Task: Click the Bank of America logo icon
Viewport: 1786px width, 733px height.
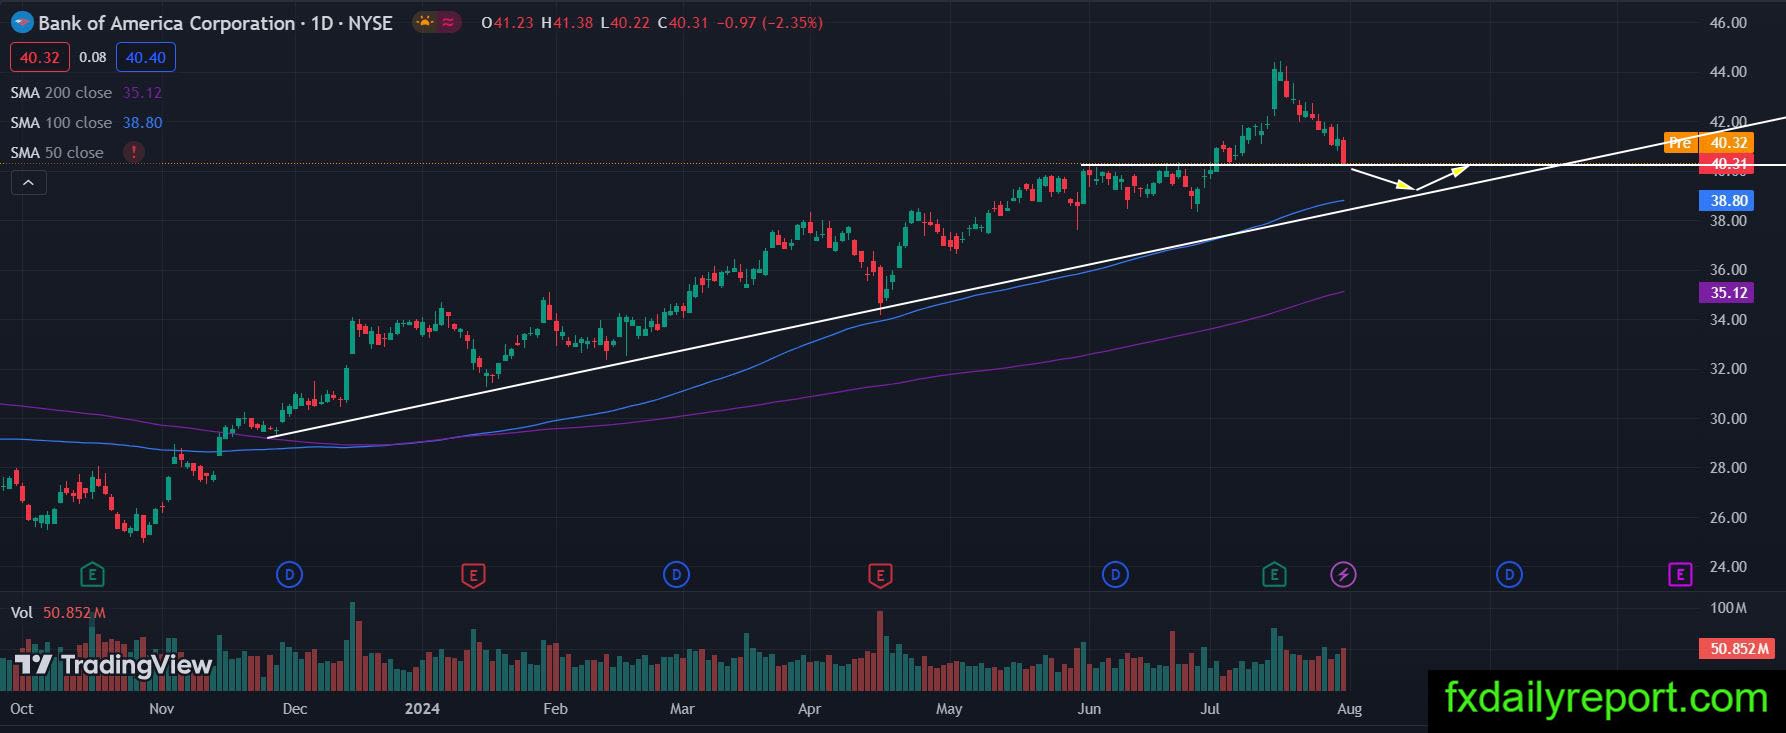Action: click(22, 22)
